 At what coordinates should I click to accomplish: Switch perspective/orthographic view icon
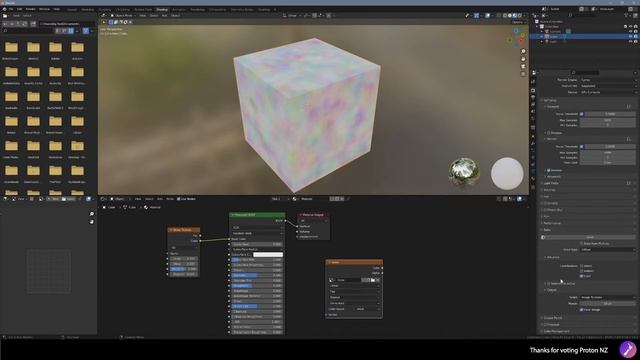tap(523, 74)
